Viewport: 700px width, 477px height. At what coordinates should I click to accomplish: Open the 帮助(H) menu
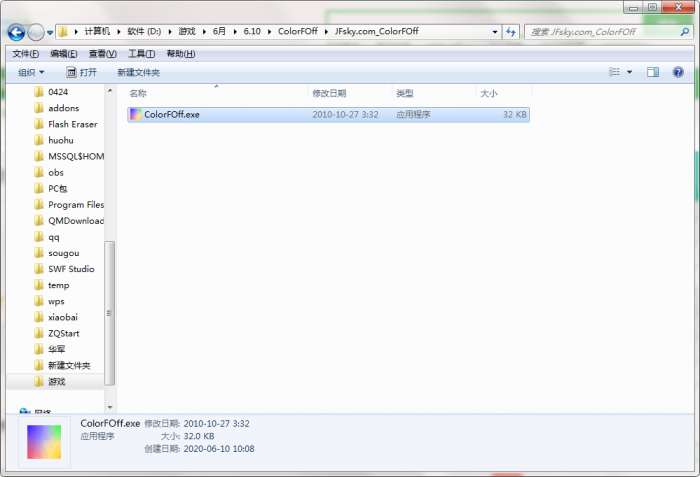(x=181, y=54)
